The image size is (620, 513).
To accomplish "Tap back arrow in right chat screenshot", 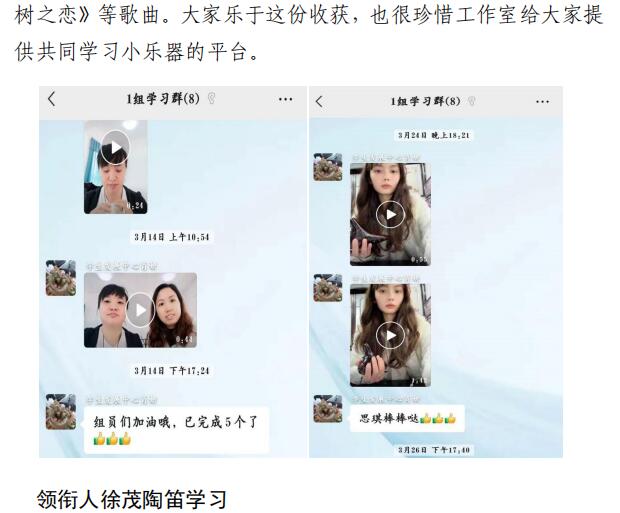I will coord(319,102).
